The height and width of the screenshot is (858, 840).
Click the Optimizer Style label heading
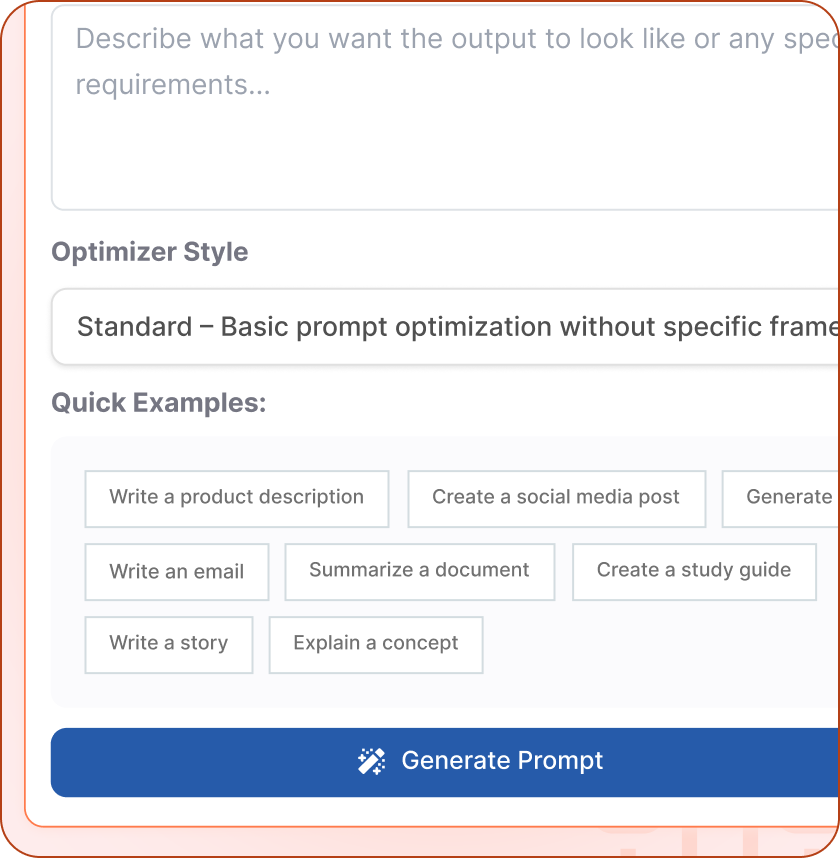coord(149,252)
